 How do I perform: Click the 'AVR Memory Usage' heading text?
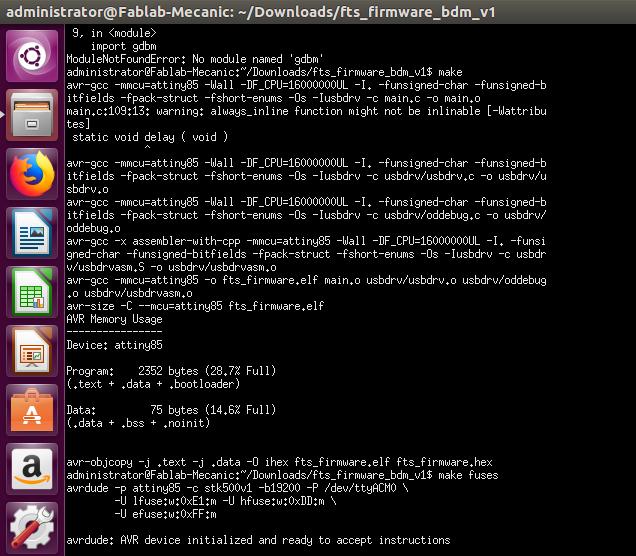(114, 319)
